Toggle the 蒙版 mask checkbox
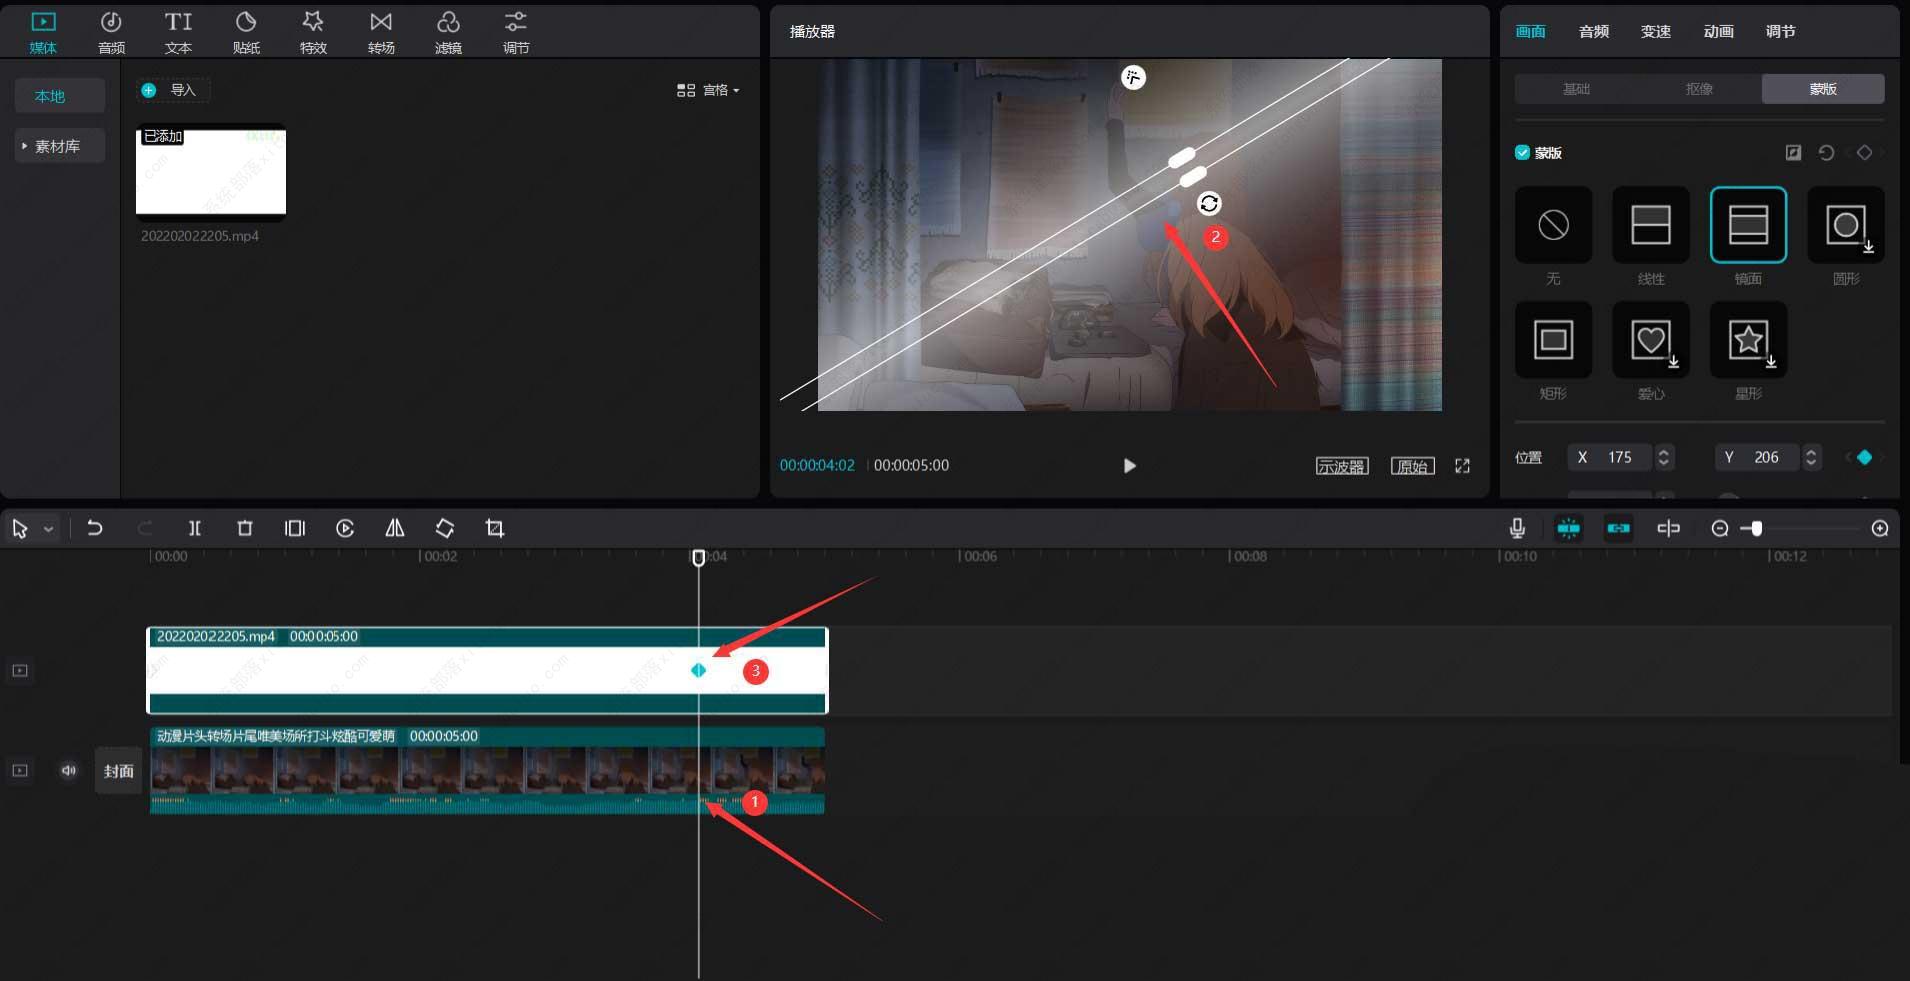1910x981 pixels. [1522, 153]
